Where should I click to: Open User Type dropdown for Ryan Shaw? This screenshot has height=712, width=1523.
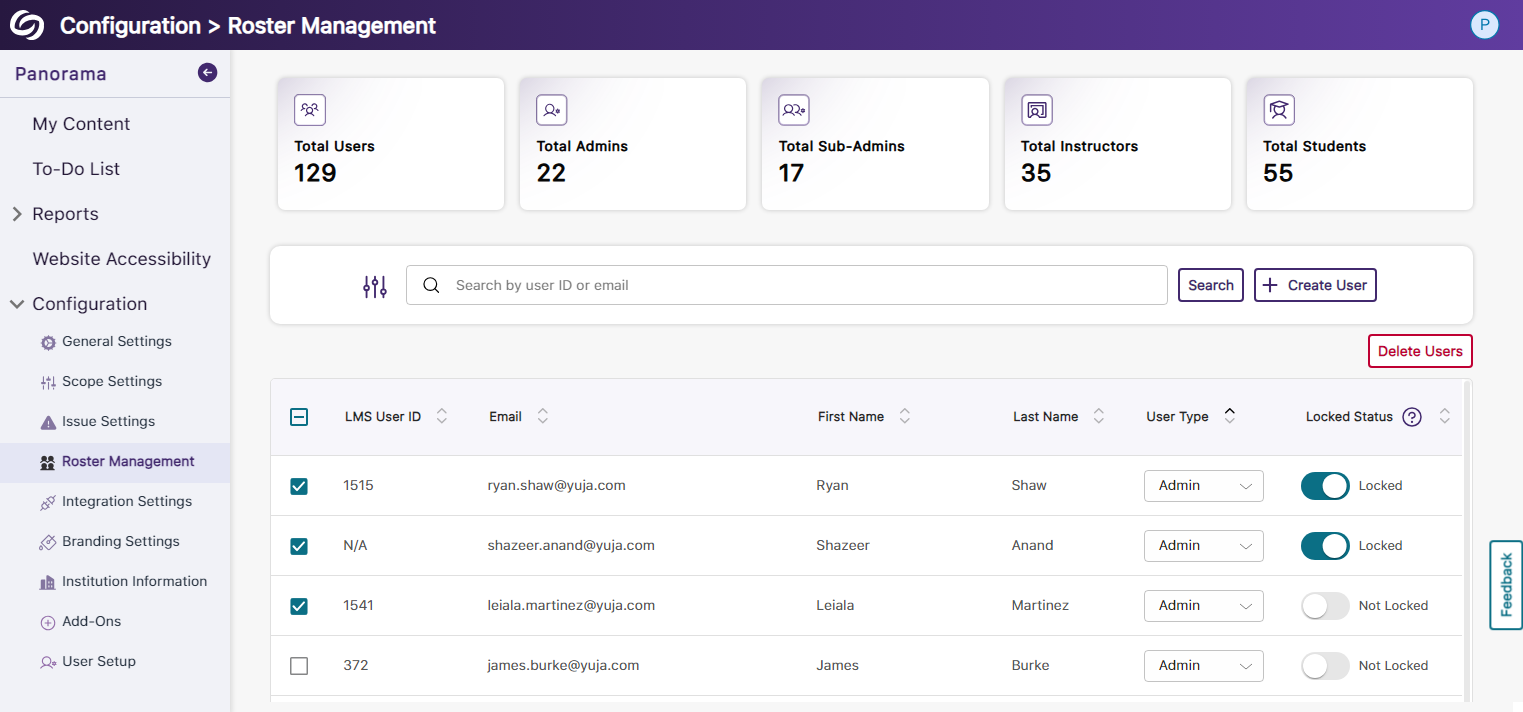coord(1203,486)
